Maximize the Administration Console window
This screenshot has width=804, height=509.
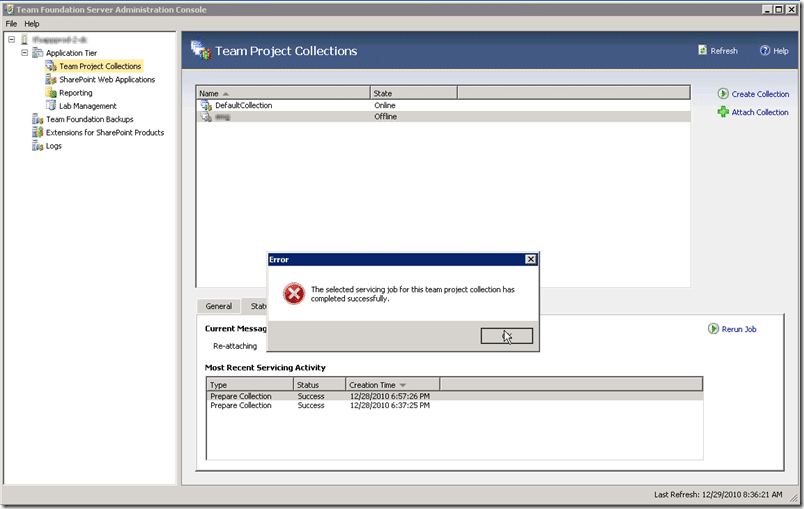pyautogui.click(x=779, y=9)
